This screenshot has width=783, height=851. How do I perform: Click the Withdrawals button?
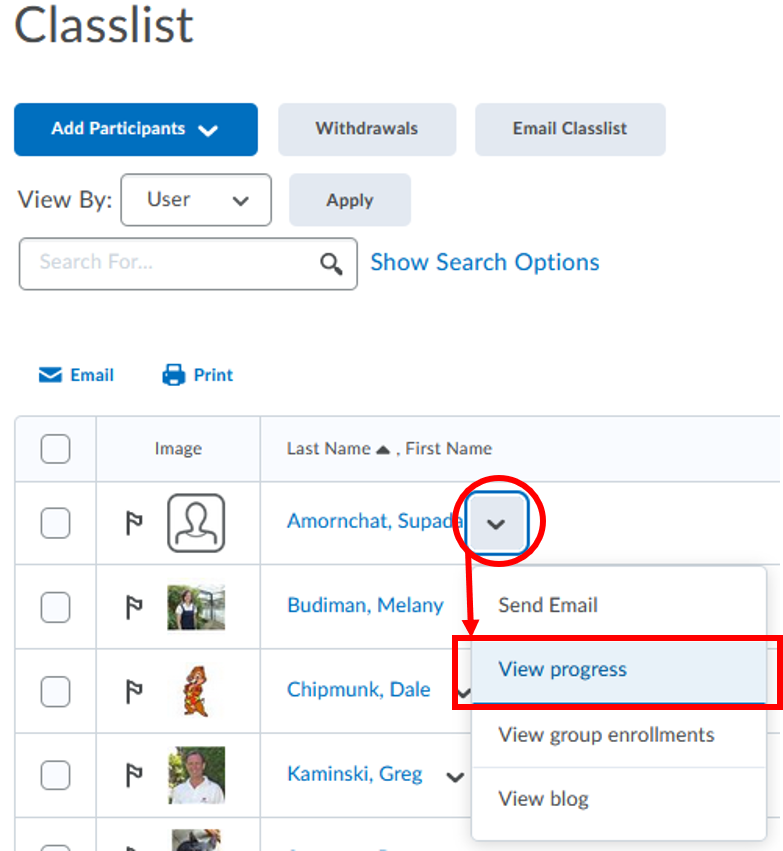click(366, 129)
